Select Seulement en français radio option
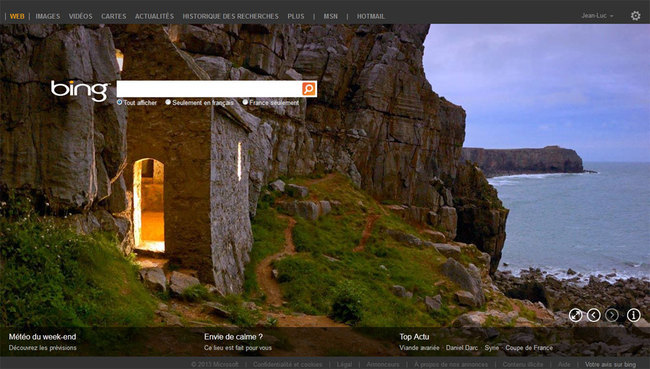This screenshot has height=369, width=650. (168, 102)
